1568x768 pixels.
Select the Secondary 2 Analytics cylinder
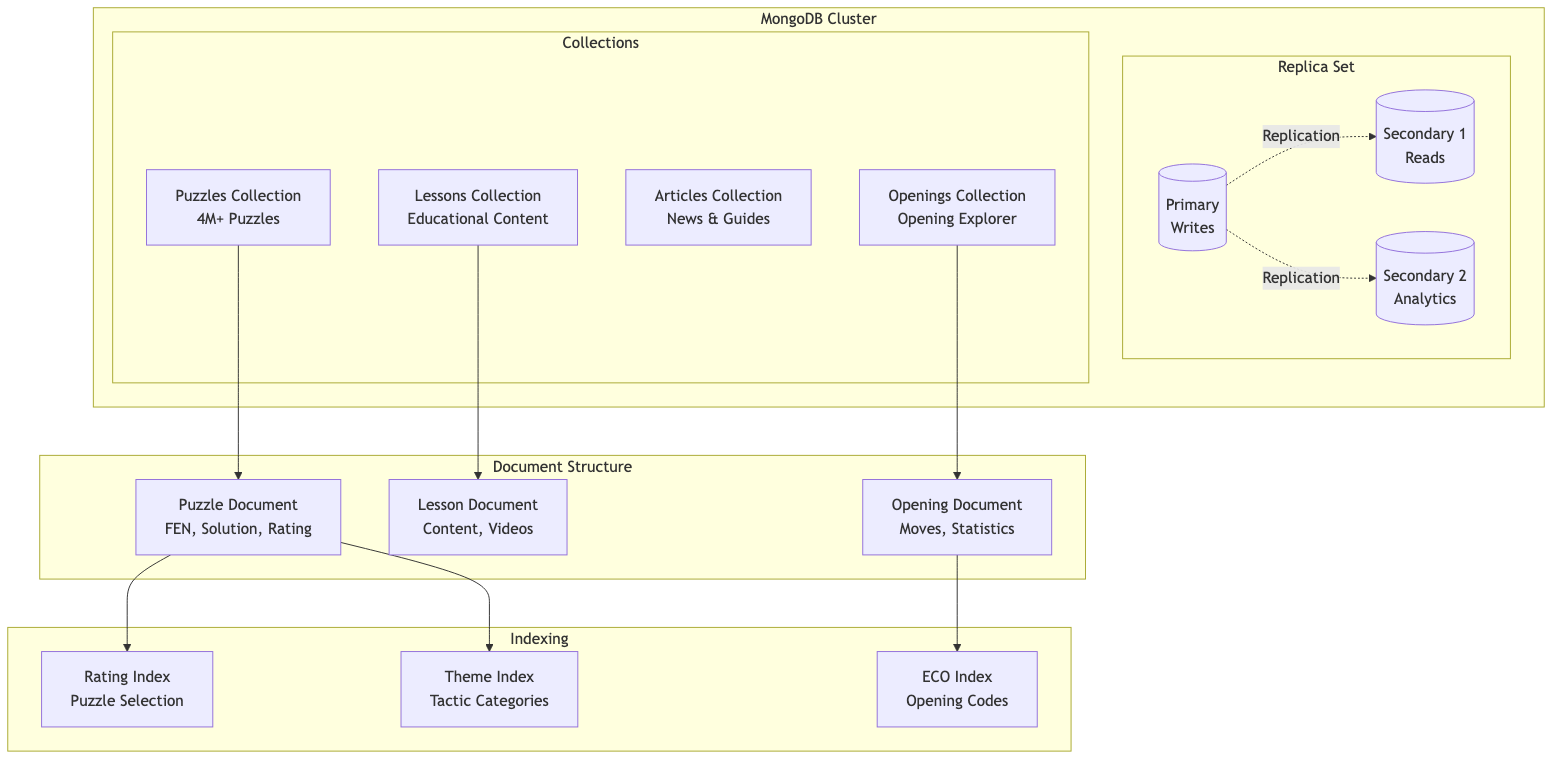[x=1425, y=278]
